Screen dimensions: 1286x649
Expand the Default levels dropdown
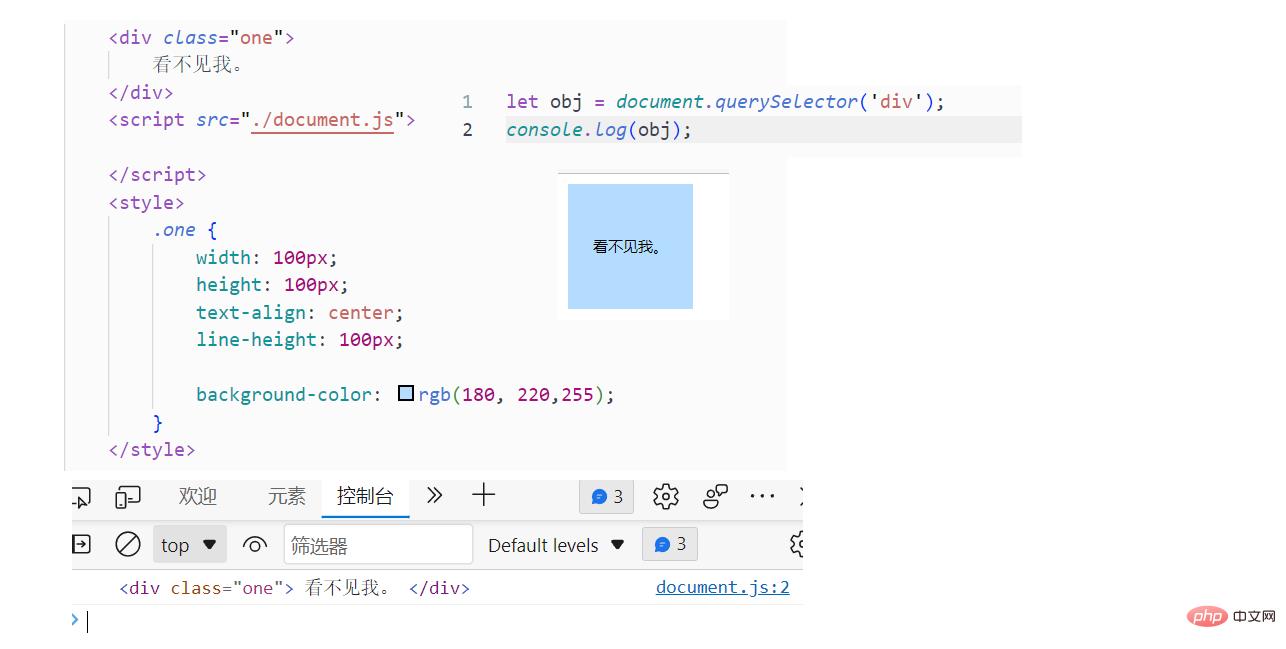pyautogui.click(x=556, y=545)
